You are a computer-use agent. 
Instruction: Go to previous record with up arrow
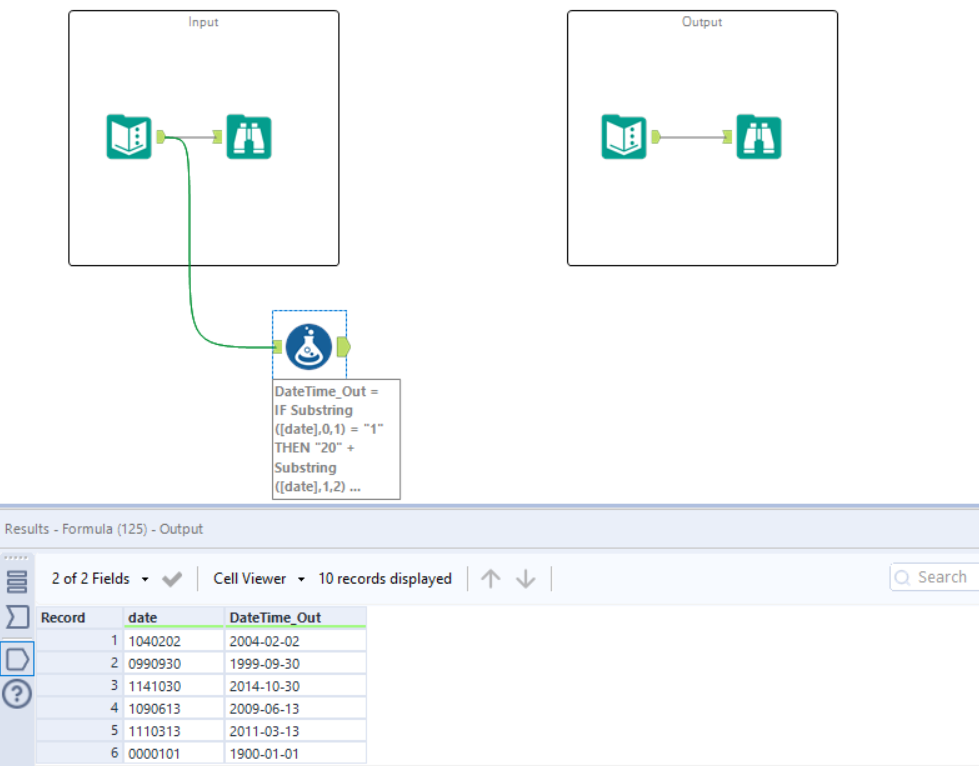point(491,579)
